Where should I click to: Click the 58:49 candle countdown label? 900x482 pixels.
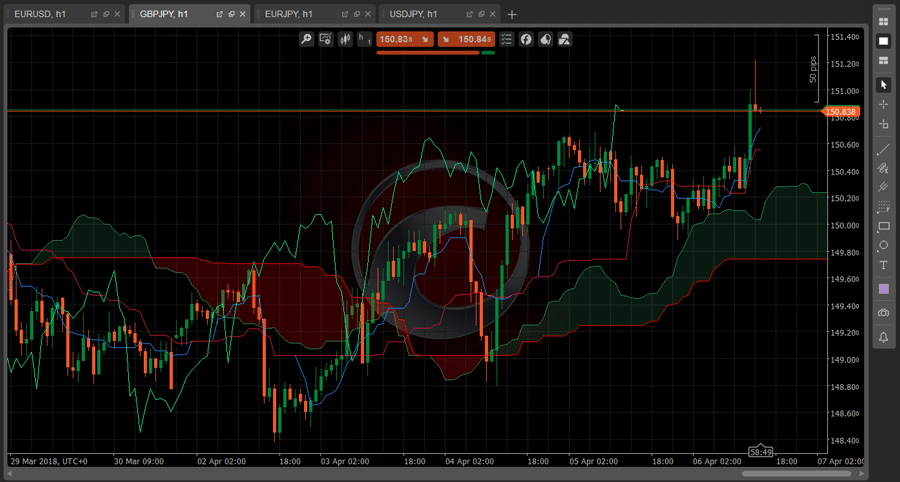759,452
